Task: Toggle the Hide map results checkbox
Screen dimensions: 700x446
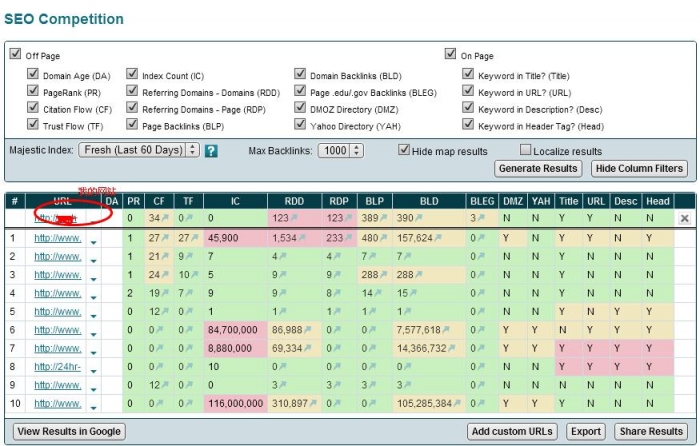Action: pos(404,150)
